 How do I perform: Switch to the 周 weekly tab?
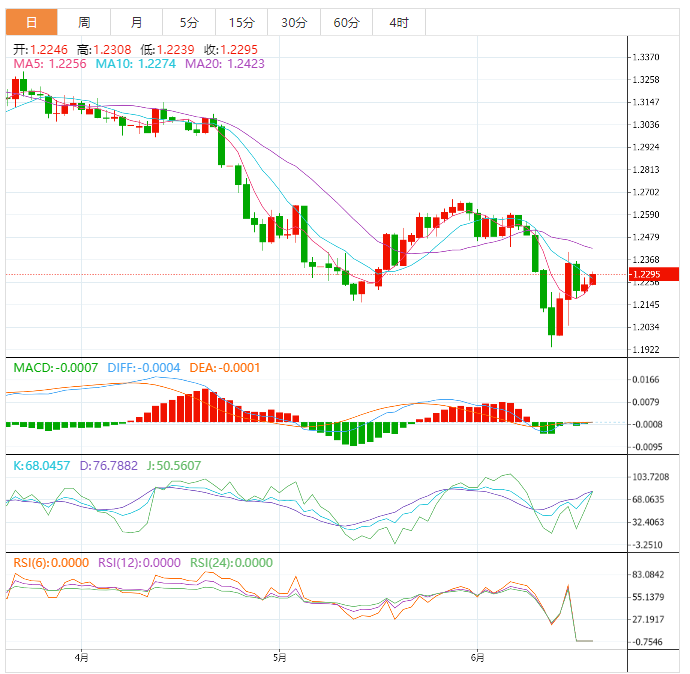click(84, 22)
